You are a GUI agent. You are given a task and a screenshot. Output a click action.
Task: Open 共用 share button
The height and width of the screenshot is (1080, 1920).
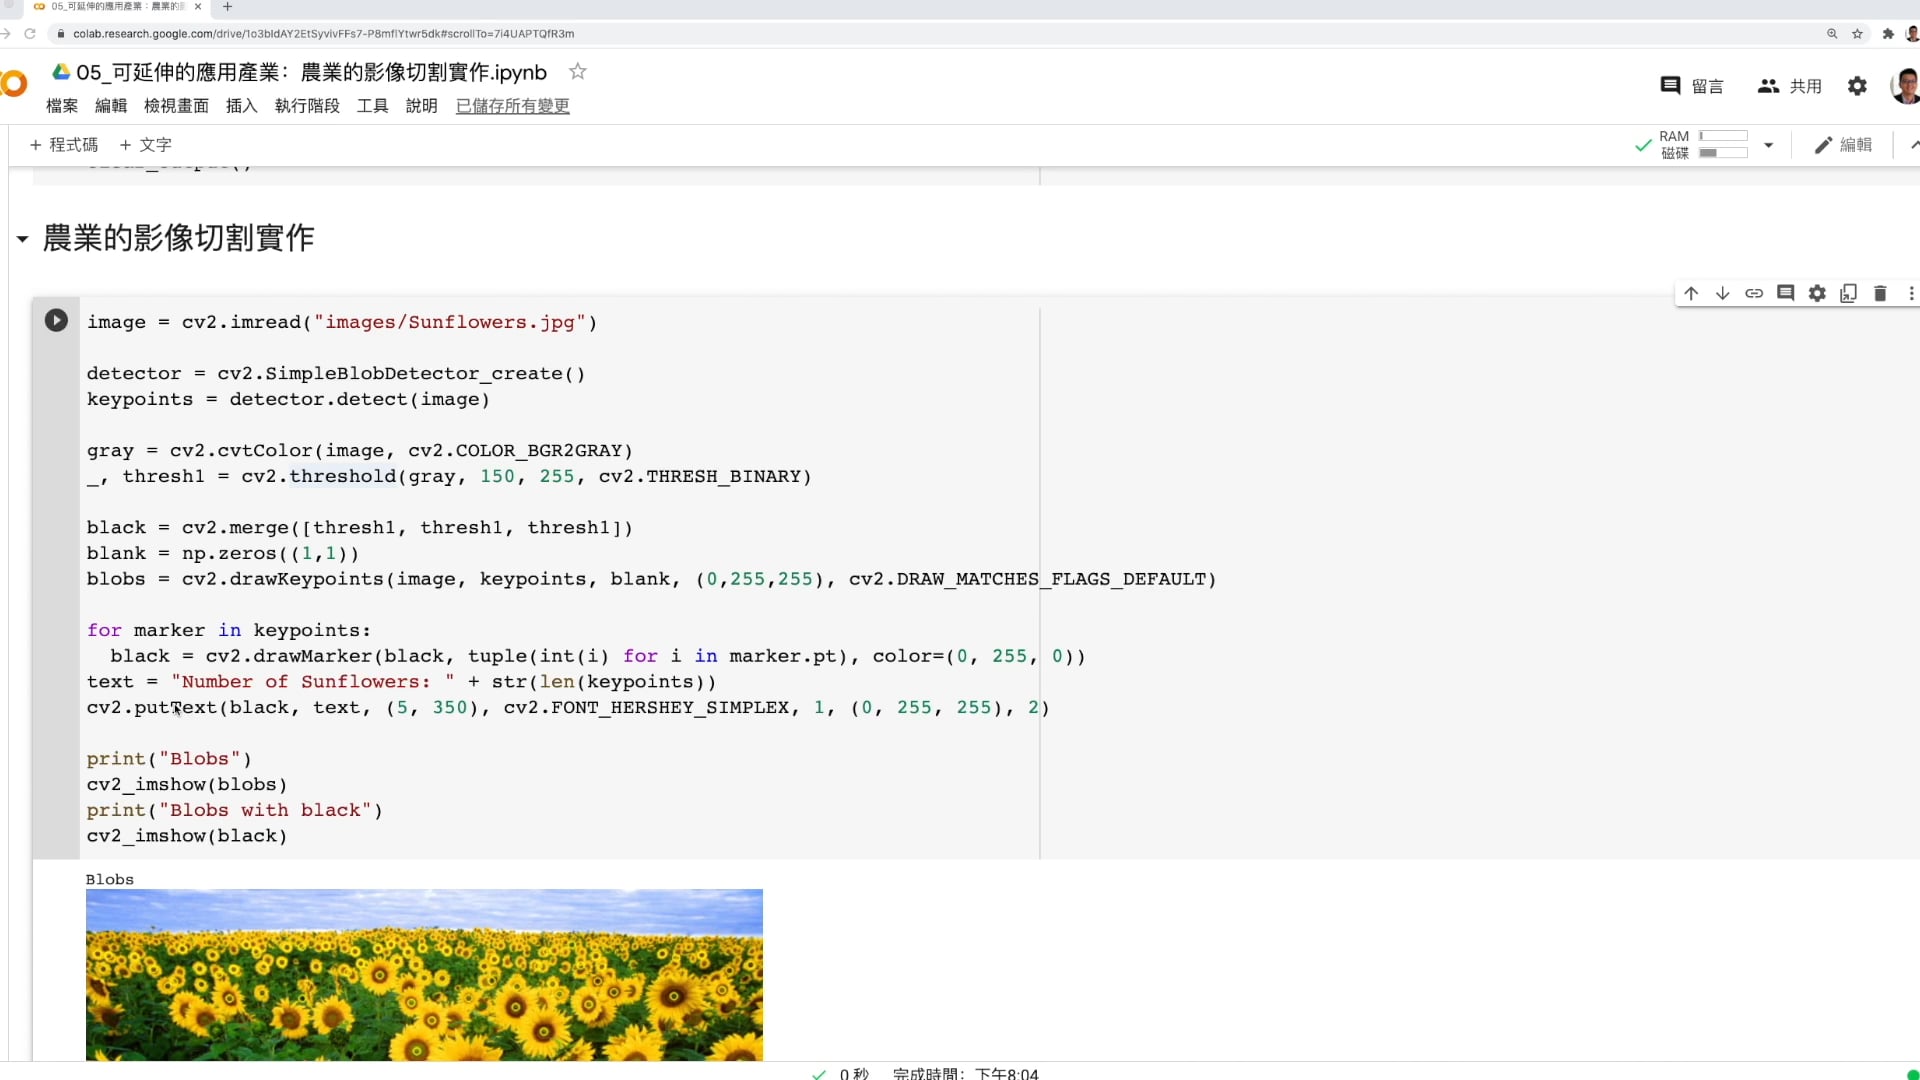(x=1790, y=86)
